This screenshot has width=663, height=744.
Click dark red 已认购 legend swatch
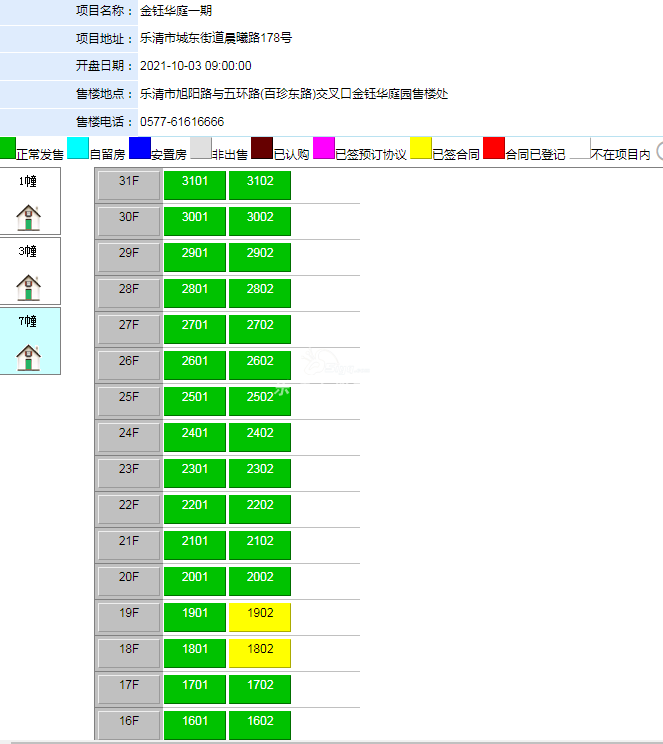[262, 148]
